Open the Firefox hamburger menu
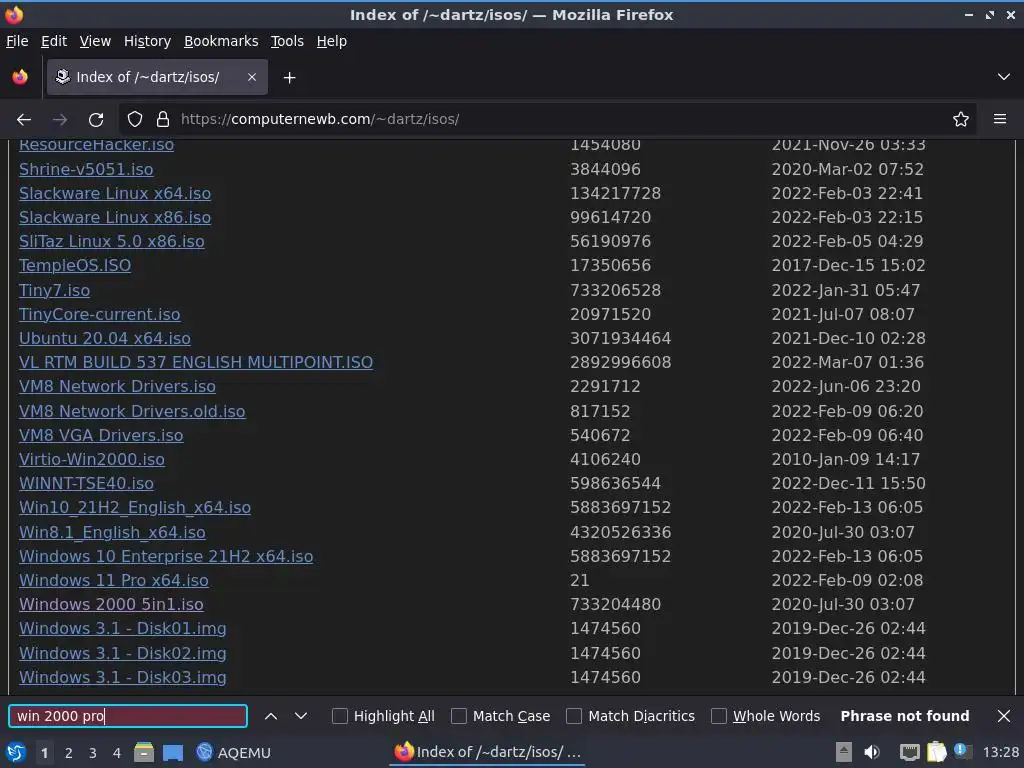This screenshot has height=768, width=1024. tap(1000, 119)
